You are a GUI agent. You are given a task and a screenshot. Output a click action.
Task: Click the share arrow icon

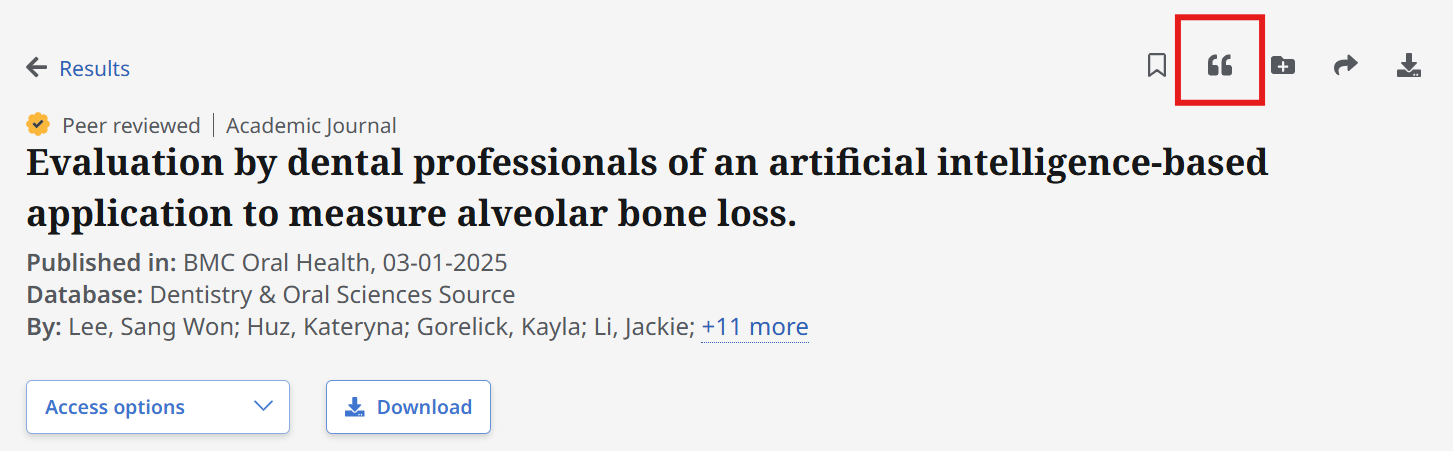click(1346, 66)
